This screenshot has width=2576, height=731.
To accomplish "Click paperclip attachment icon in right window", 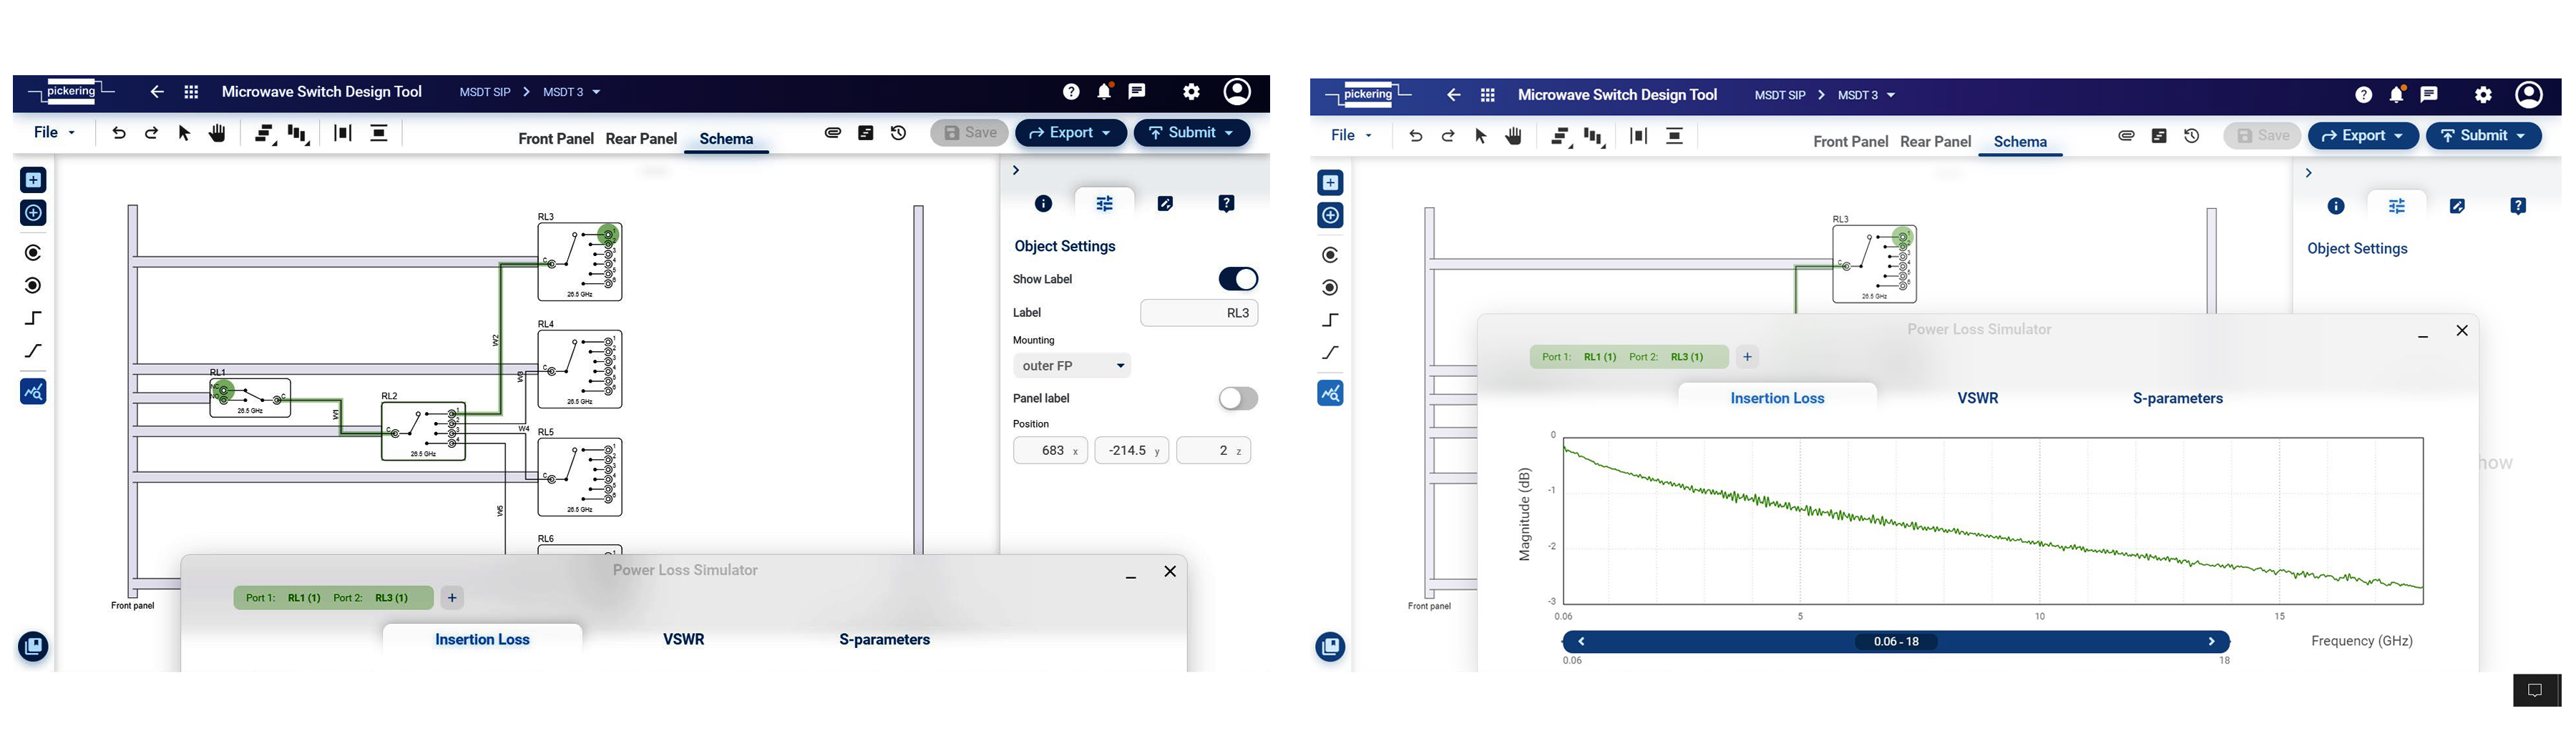I will click(x=2126, y=136).
